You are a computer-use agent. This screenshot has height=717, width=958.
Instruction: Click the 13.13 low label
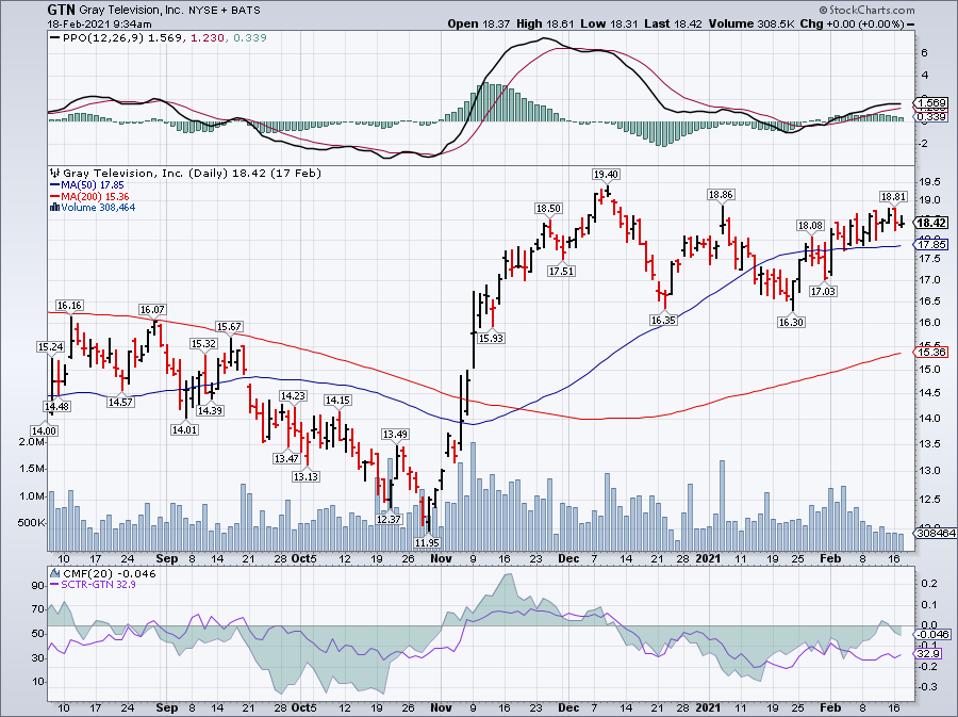click(x=305, y=476)
